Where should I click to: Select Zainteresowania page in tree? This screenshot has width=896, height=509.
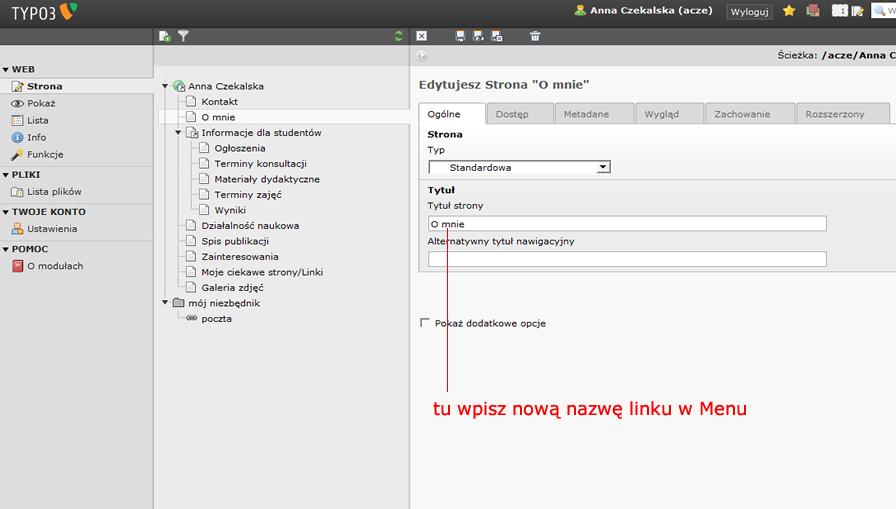pyautogui.click(x=240, y=256)
